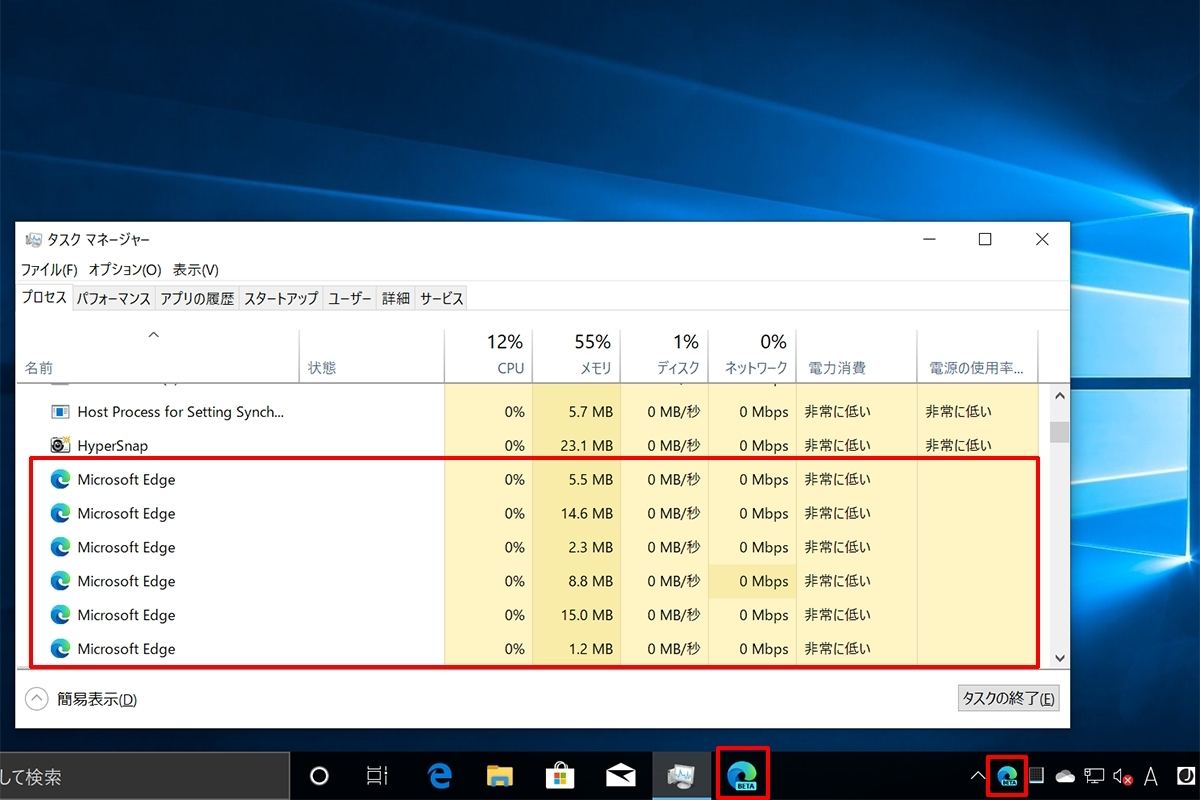Open Edge Beta from the taskbar
Image resolution: width=1200 pixels, height=800 pixels.
tap(742, 776)
